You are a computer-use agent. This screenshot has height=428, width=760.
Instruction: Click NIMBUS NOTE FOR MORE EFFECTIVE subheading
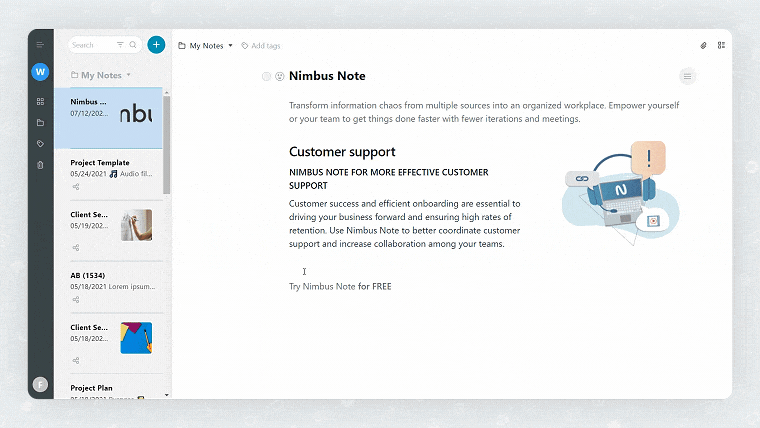click(x=389, y=179)
